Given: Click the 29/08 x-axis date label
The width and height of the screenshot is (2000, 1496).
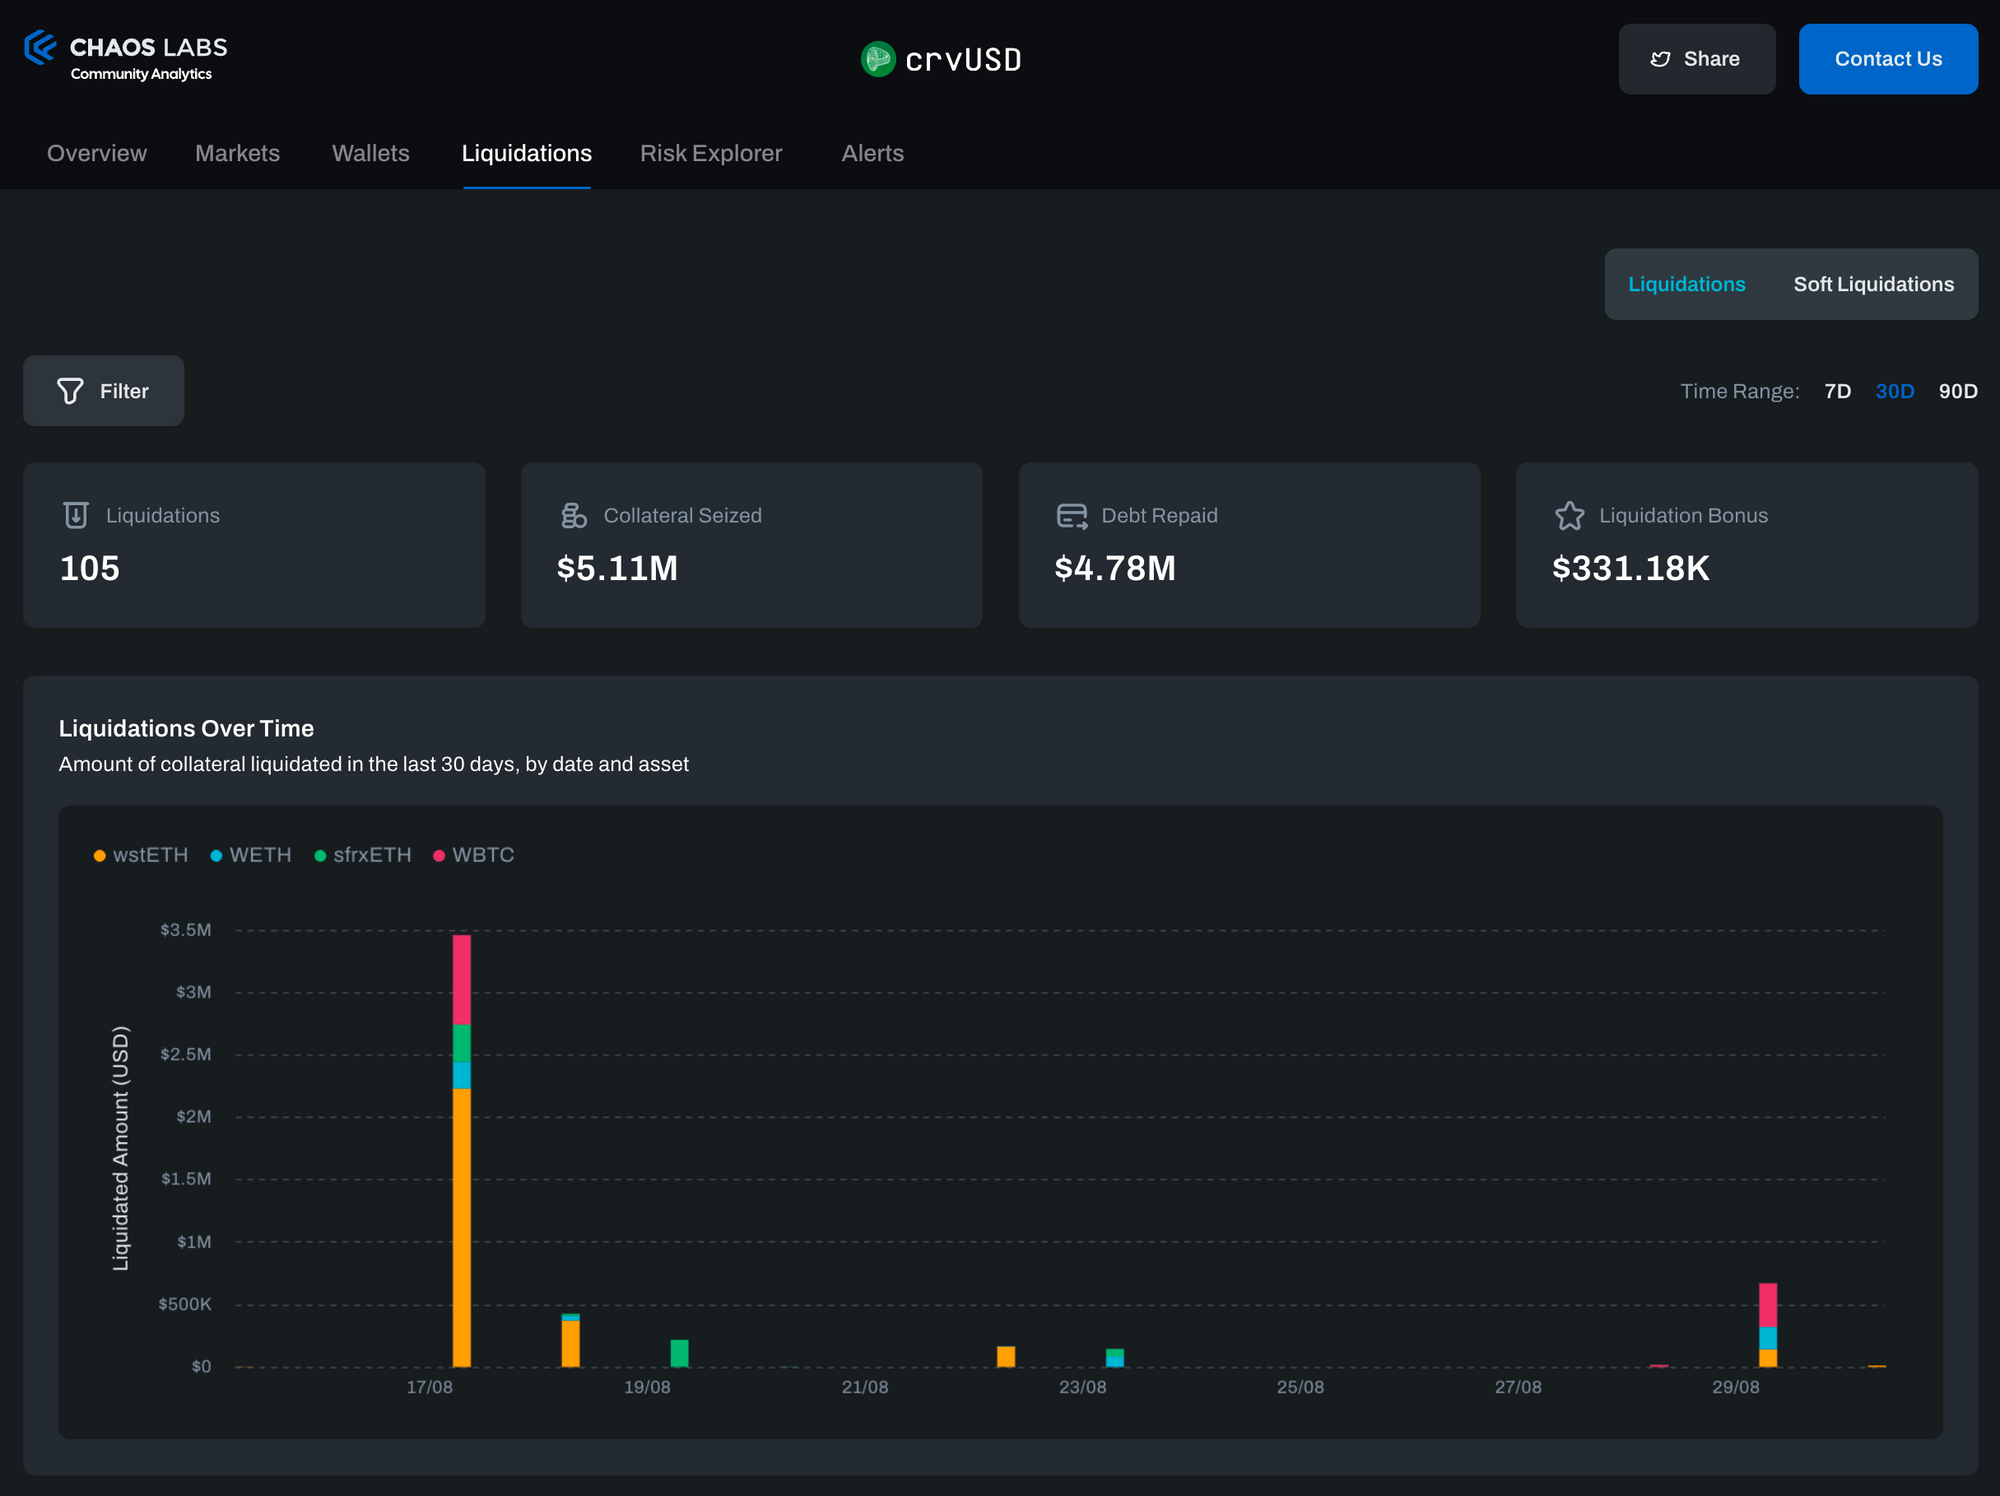Looking at the screenshot, I should pyautogui.click(x=1736, y=1387).
